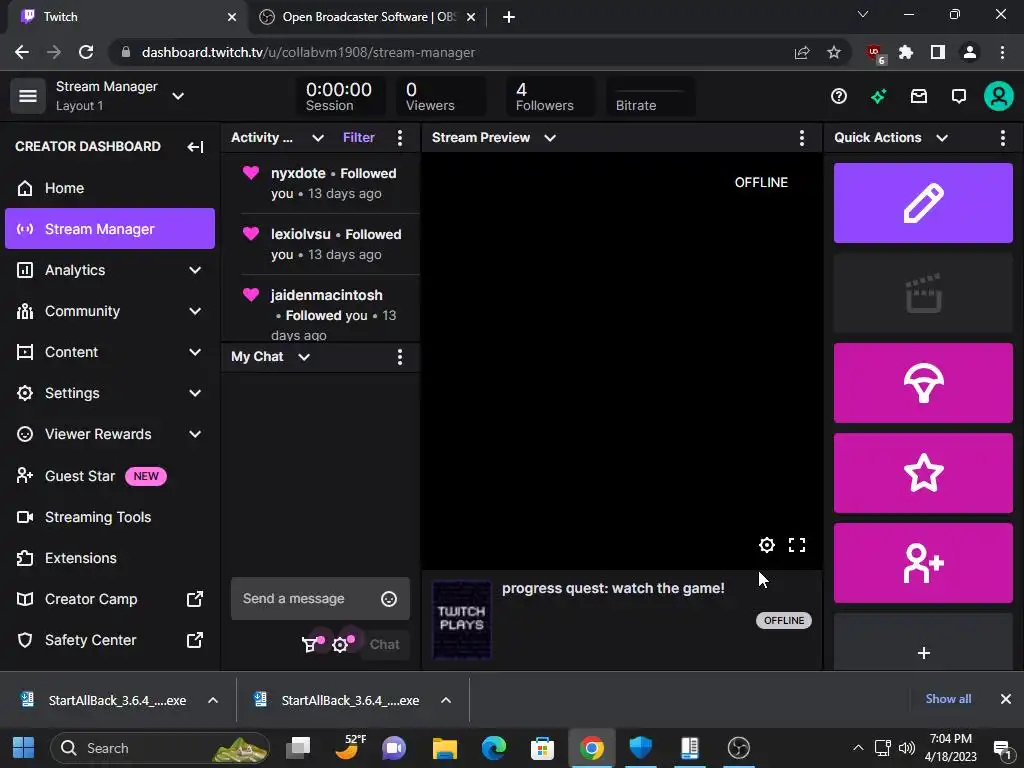
Task: Click the Chat send button
Action: (385, 645)
